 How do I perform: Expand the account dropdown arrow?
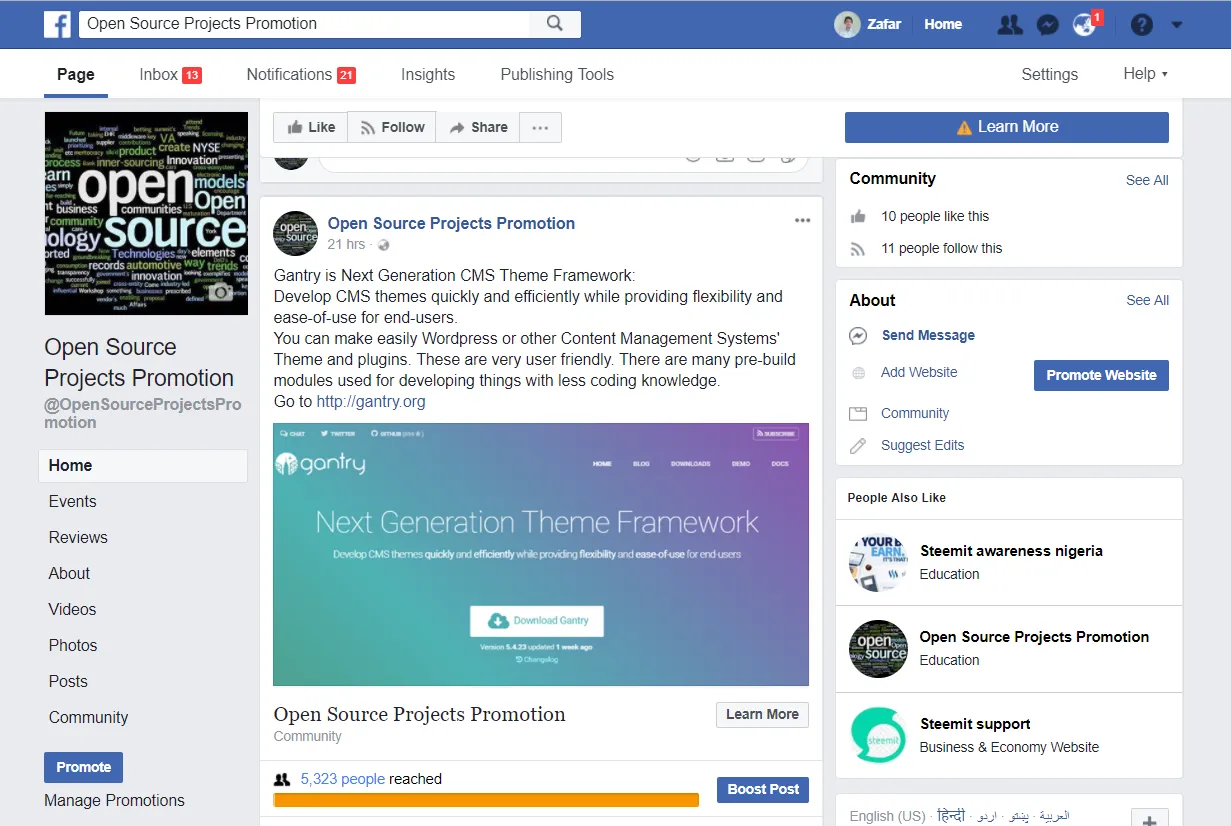(x=1176, y=25)
